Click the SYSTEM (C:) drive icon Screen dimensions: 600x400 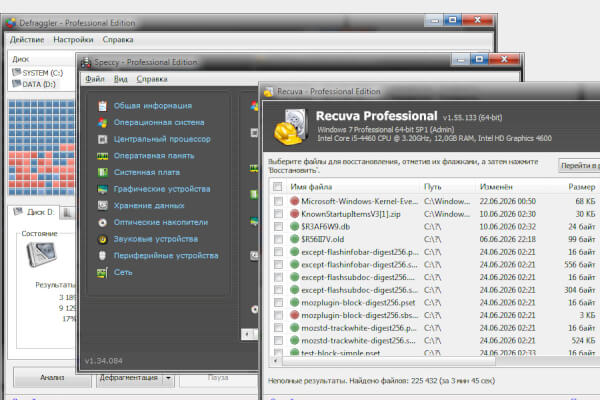point(16,72)
